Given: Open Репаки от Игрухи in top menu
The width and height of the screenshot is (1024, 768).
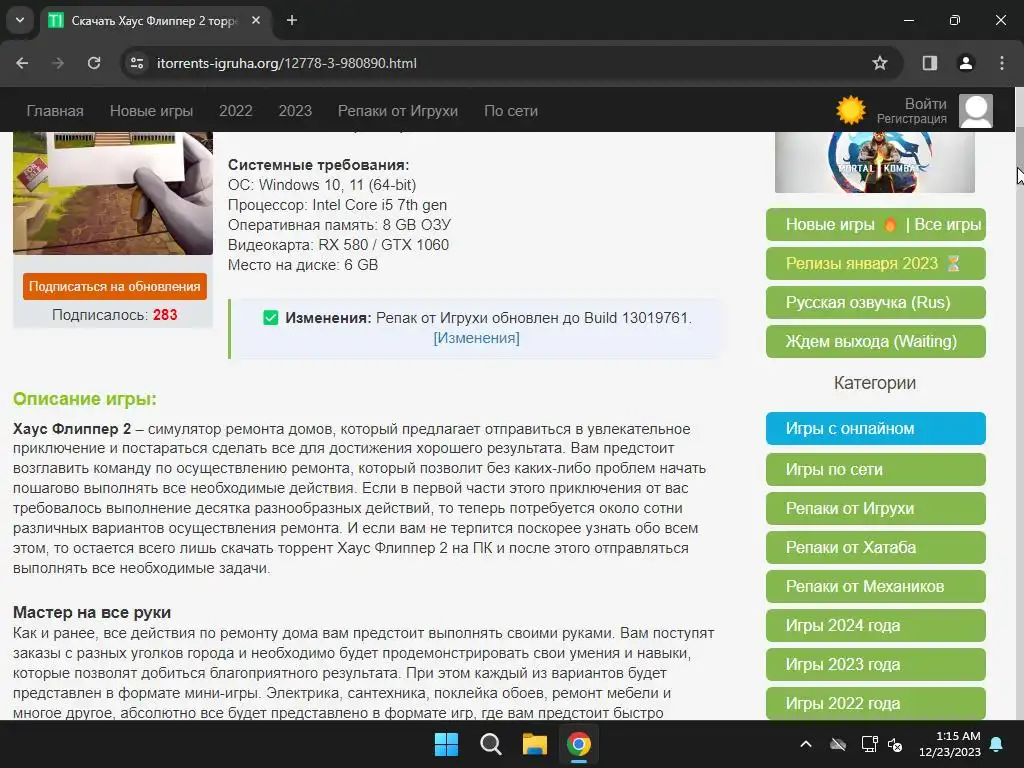Looking at the screenshot, I should point(398,111).
